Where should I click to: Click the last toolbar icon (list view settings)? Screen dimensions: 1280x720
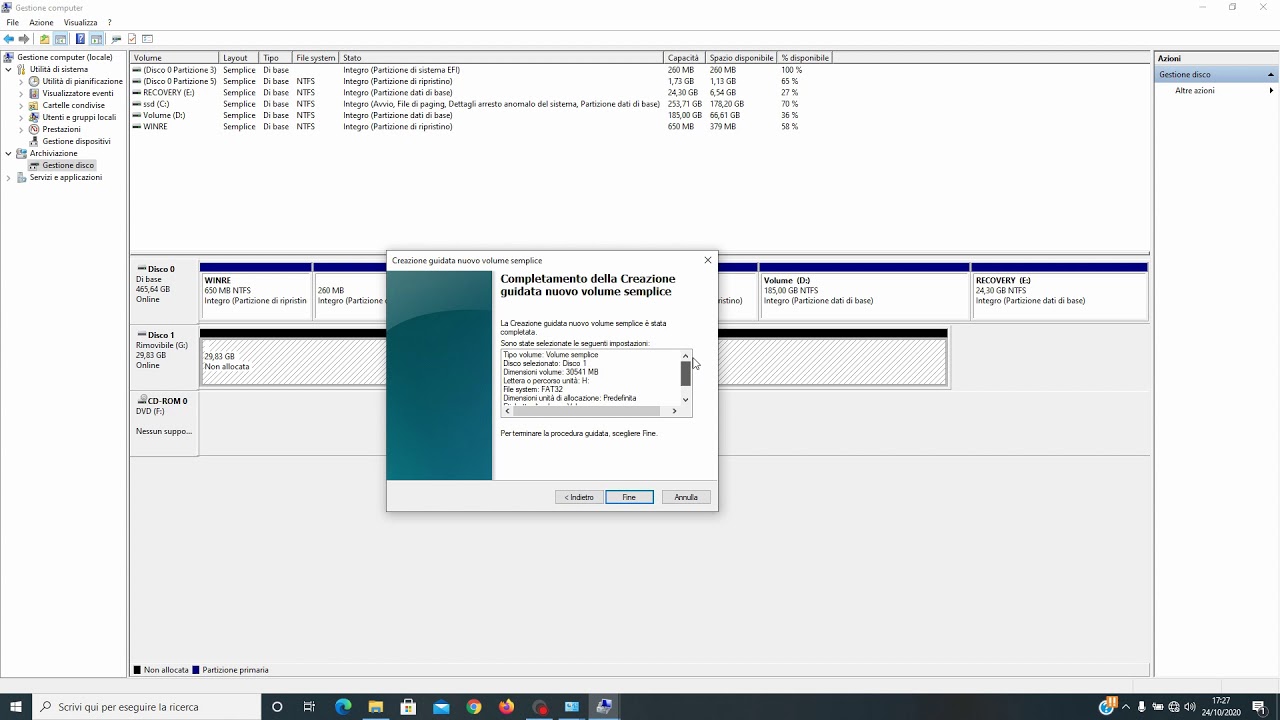147,39
